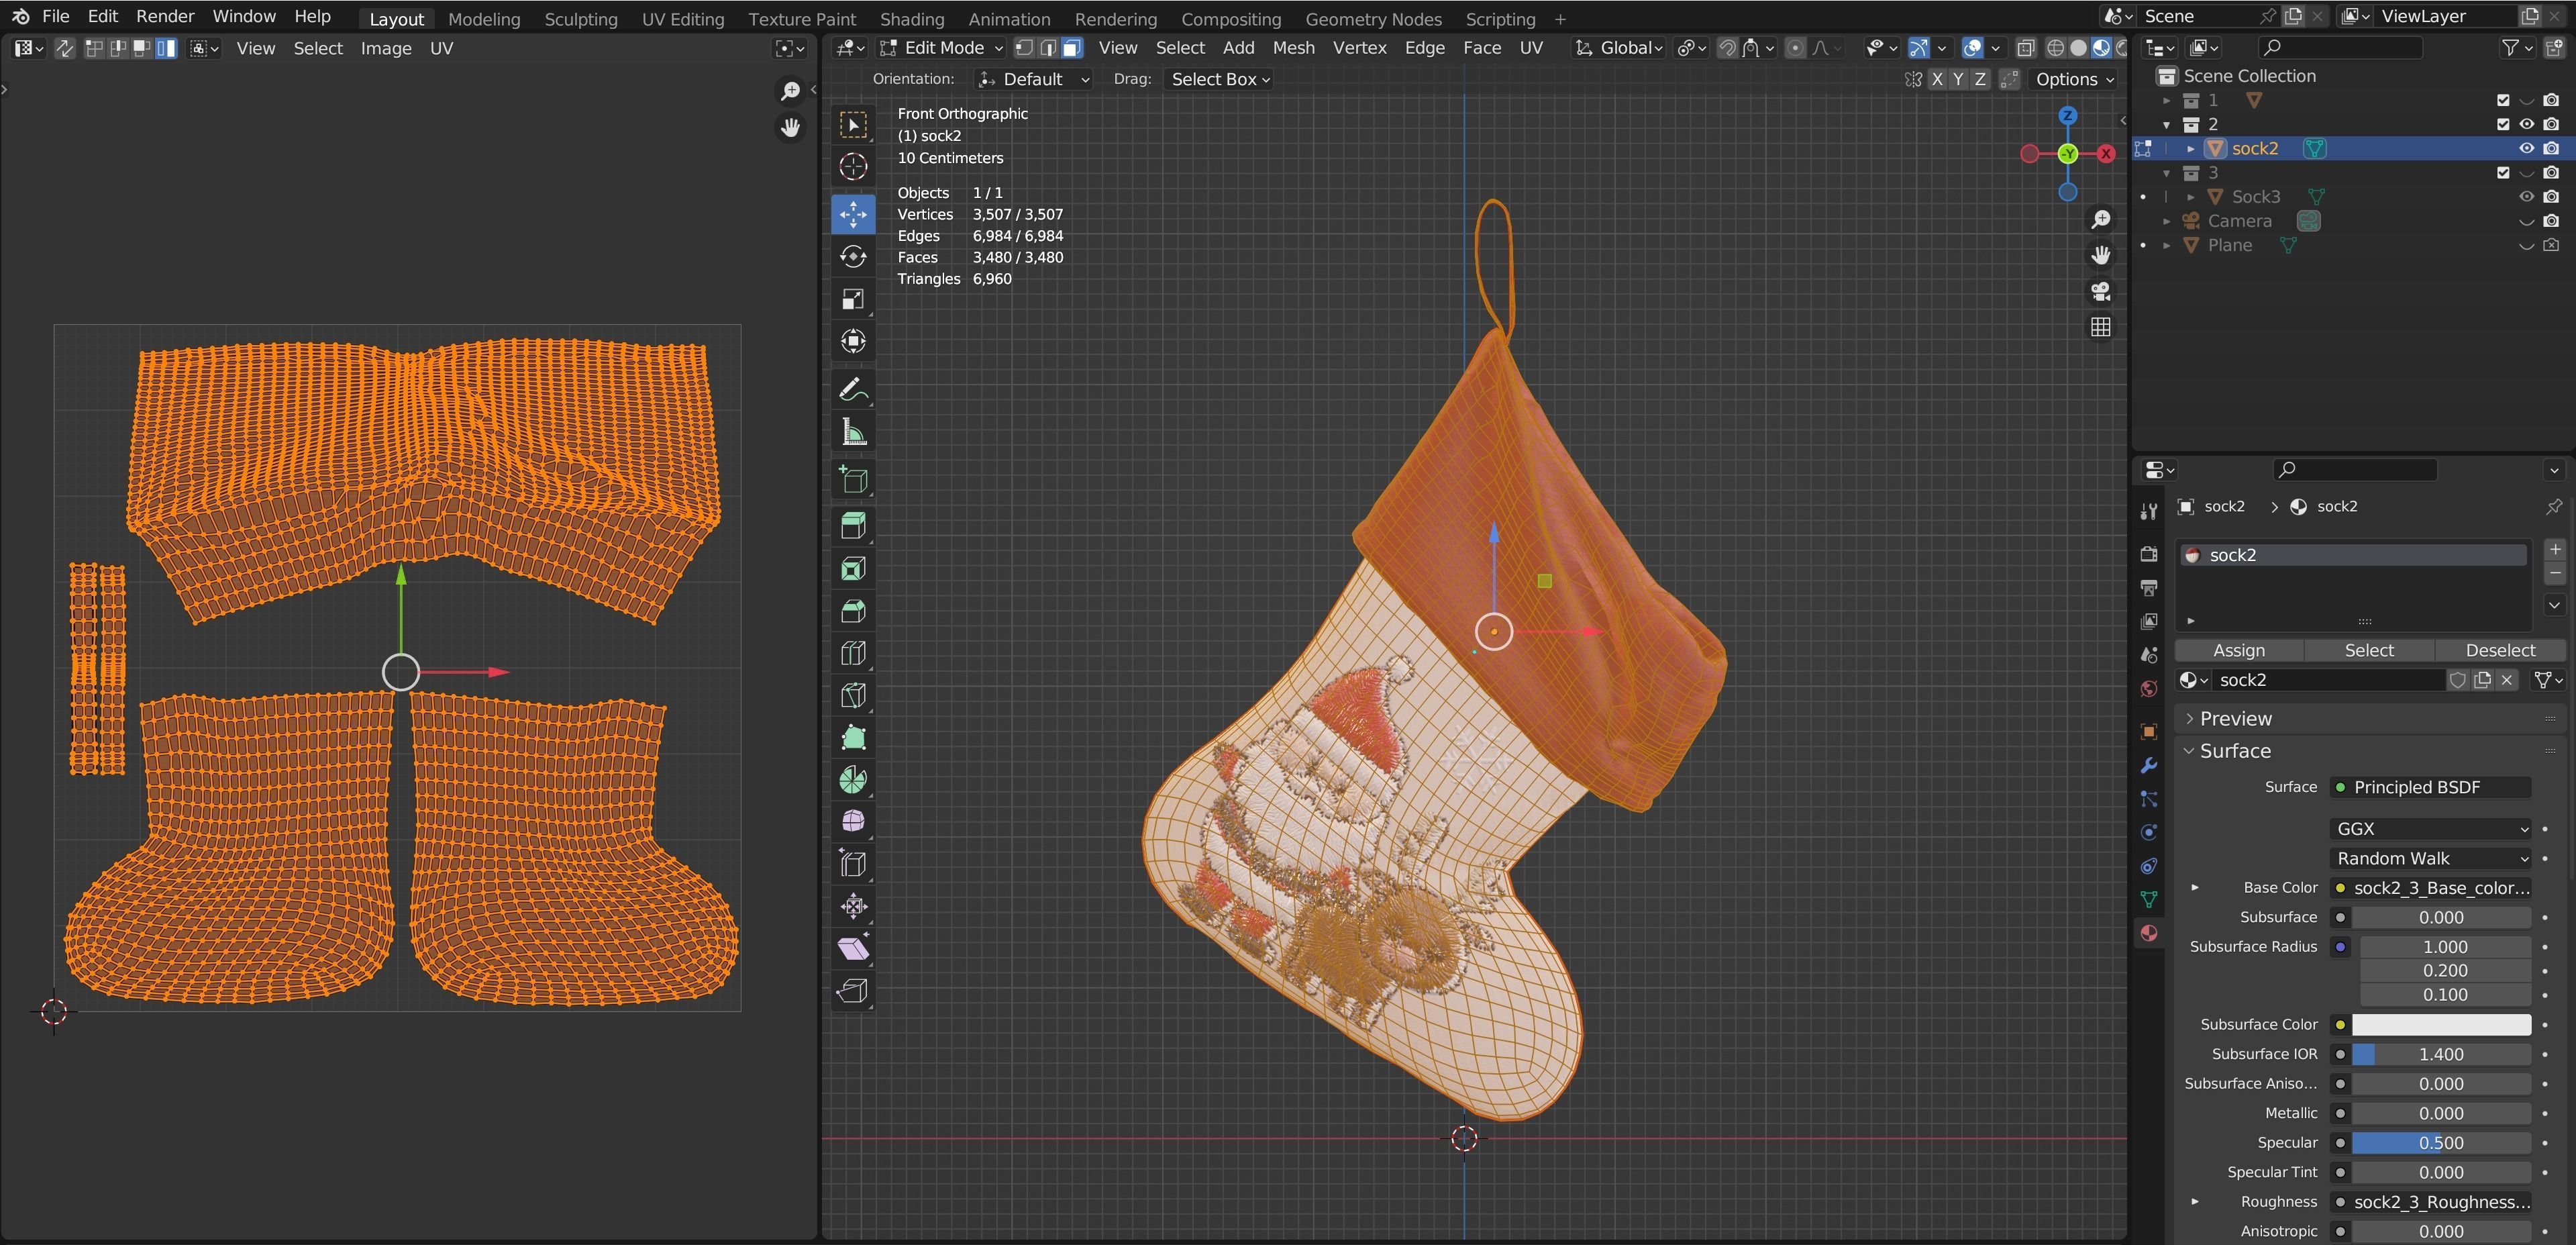2576x1245 pixels.
Task: Click the outliner search field
Action: 2340,47
